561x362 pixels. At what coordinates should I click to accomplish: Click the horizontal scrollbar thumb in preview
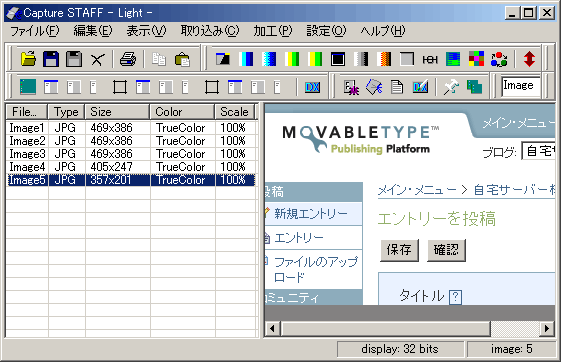(x=386, y=328)
